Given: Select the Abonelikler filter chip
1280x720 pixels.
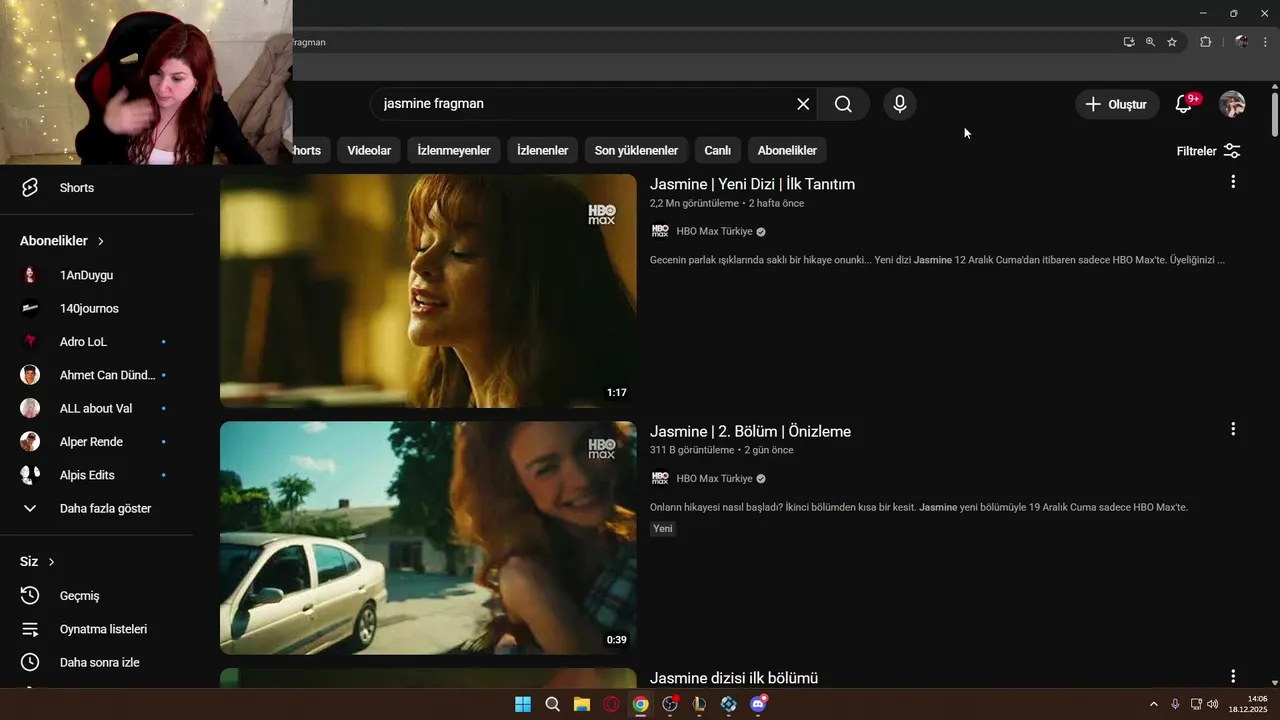Looking at the screenshot, I should coord(787,151).
